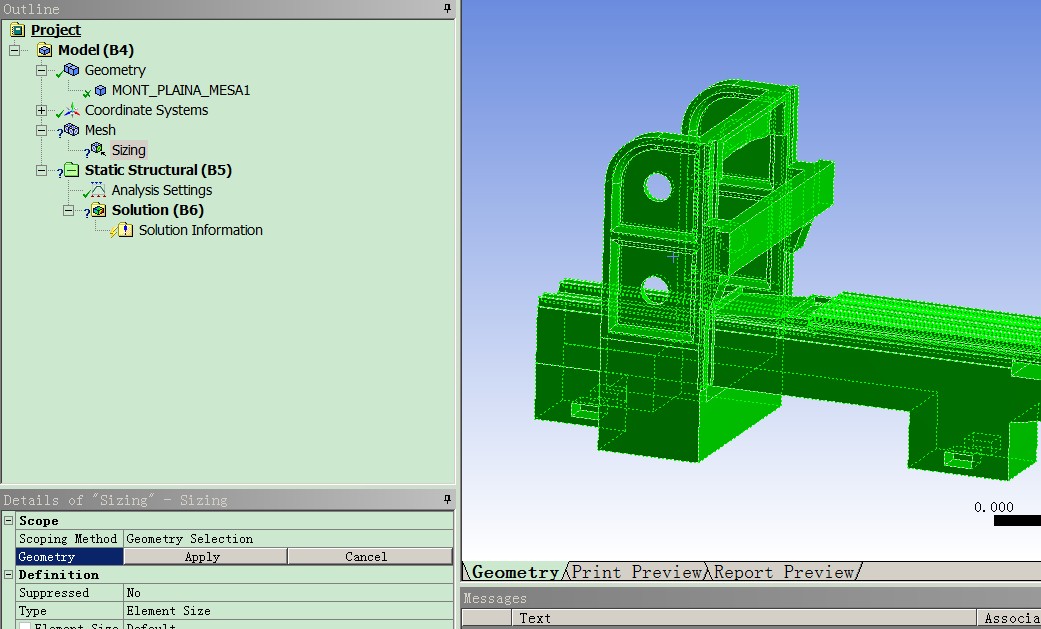Apply the geometry selection

205,557
